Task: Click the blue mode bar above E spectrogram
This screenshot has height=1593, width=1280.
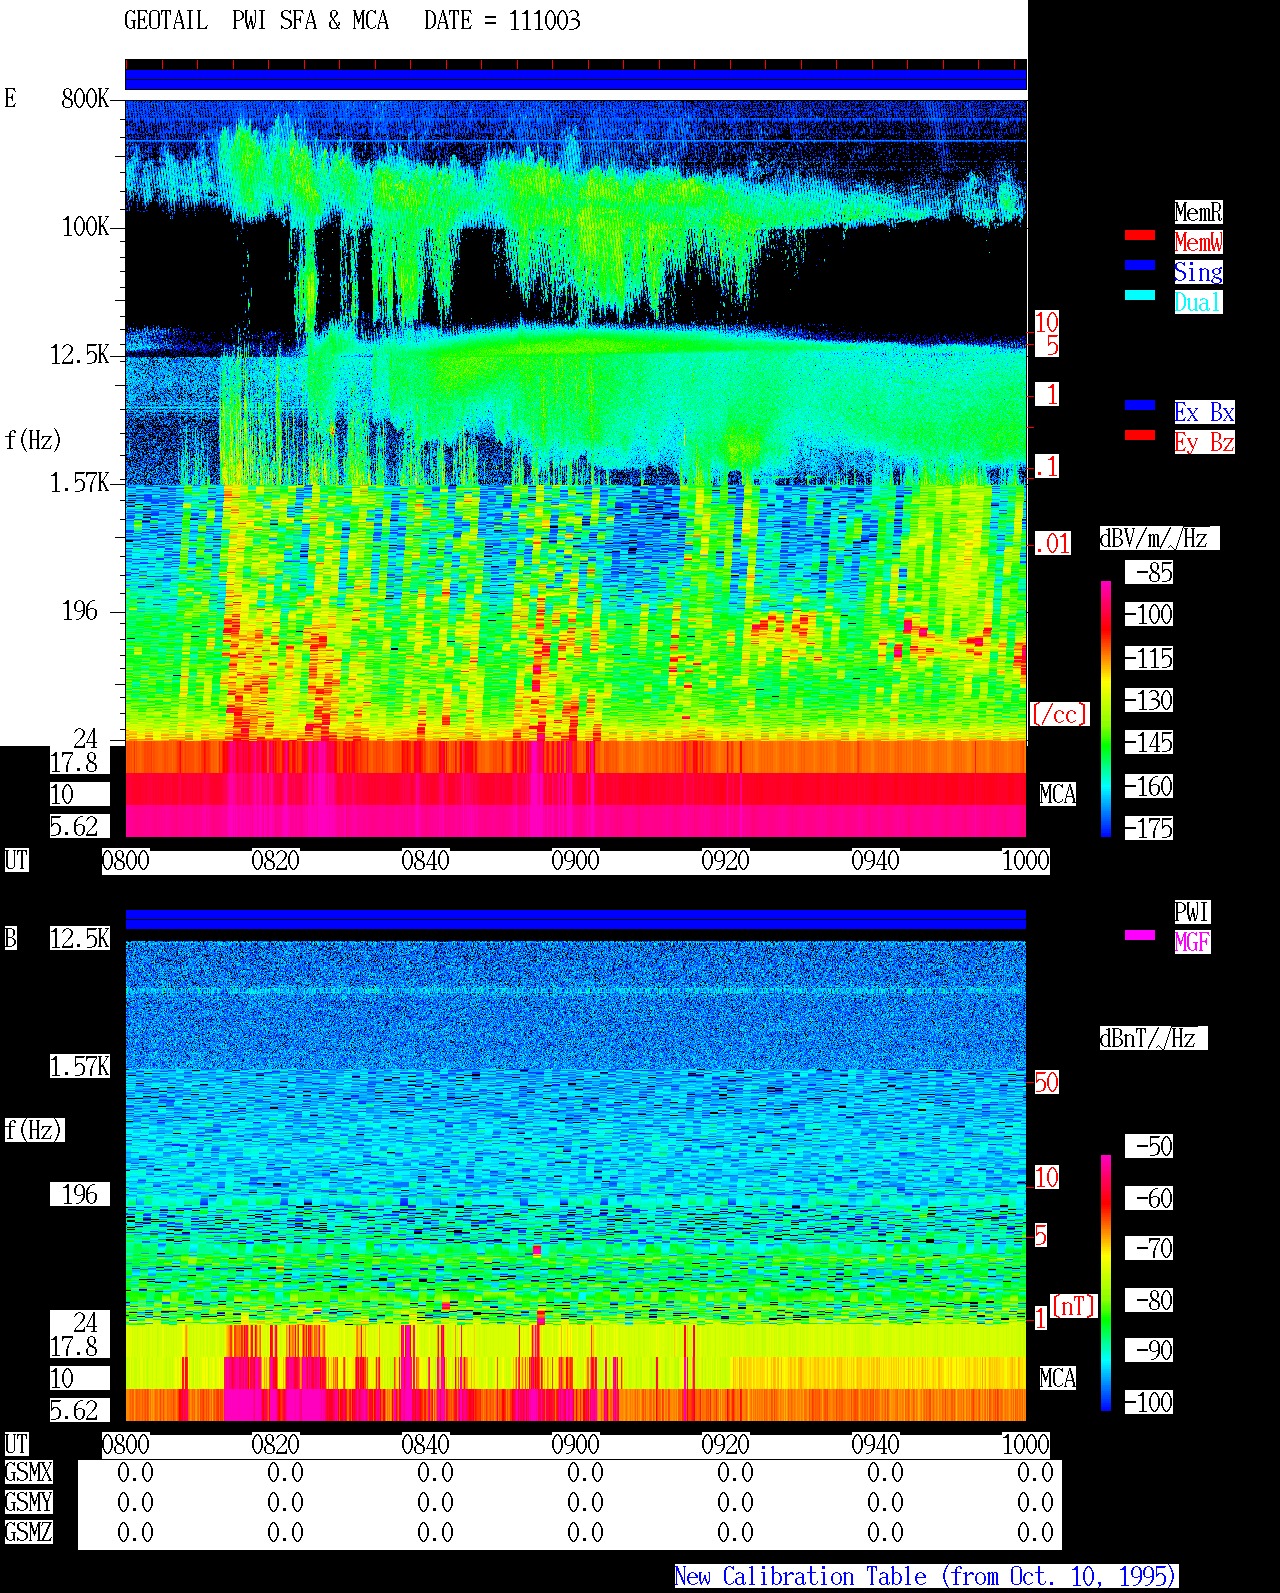Action: [576, 79]
